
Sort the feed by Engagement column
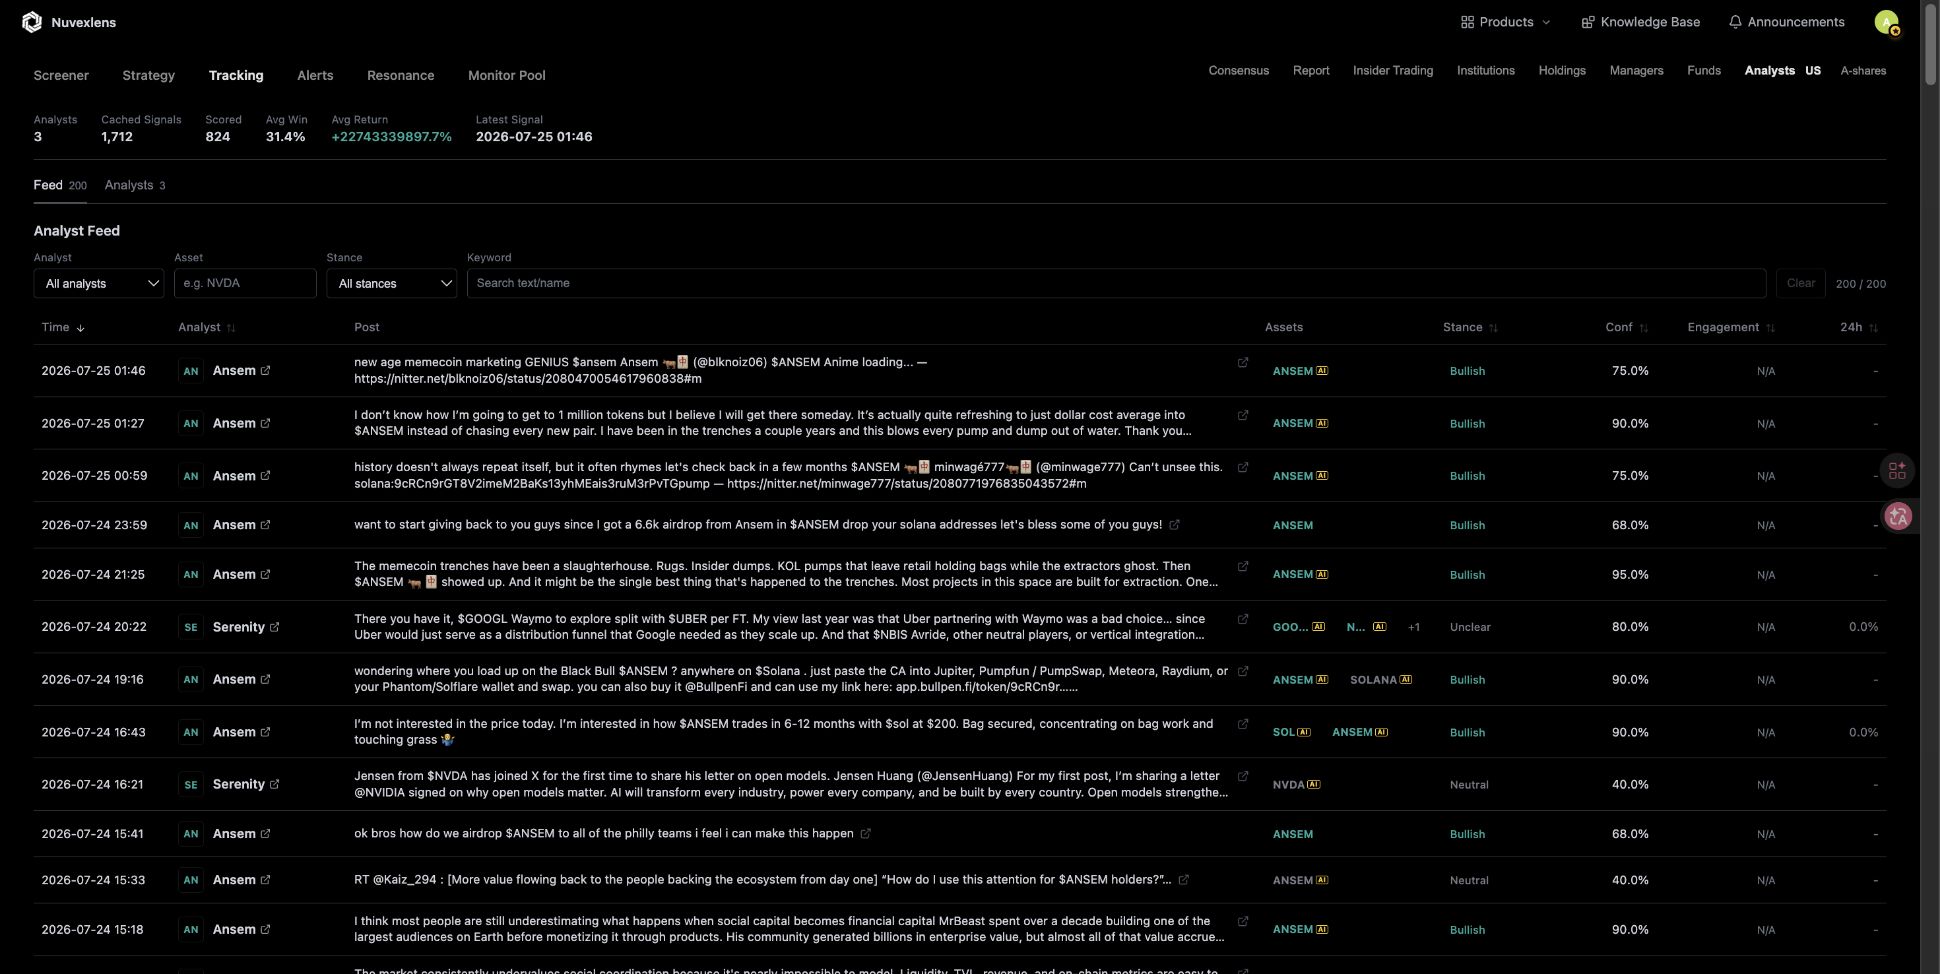pos(1770,328)
